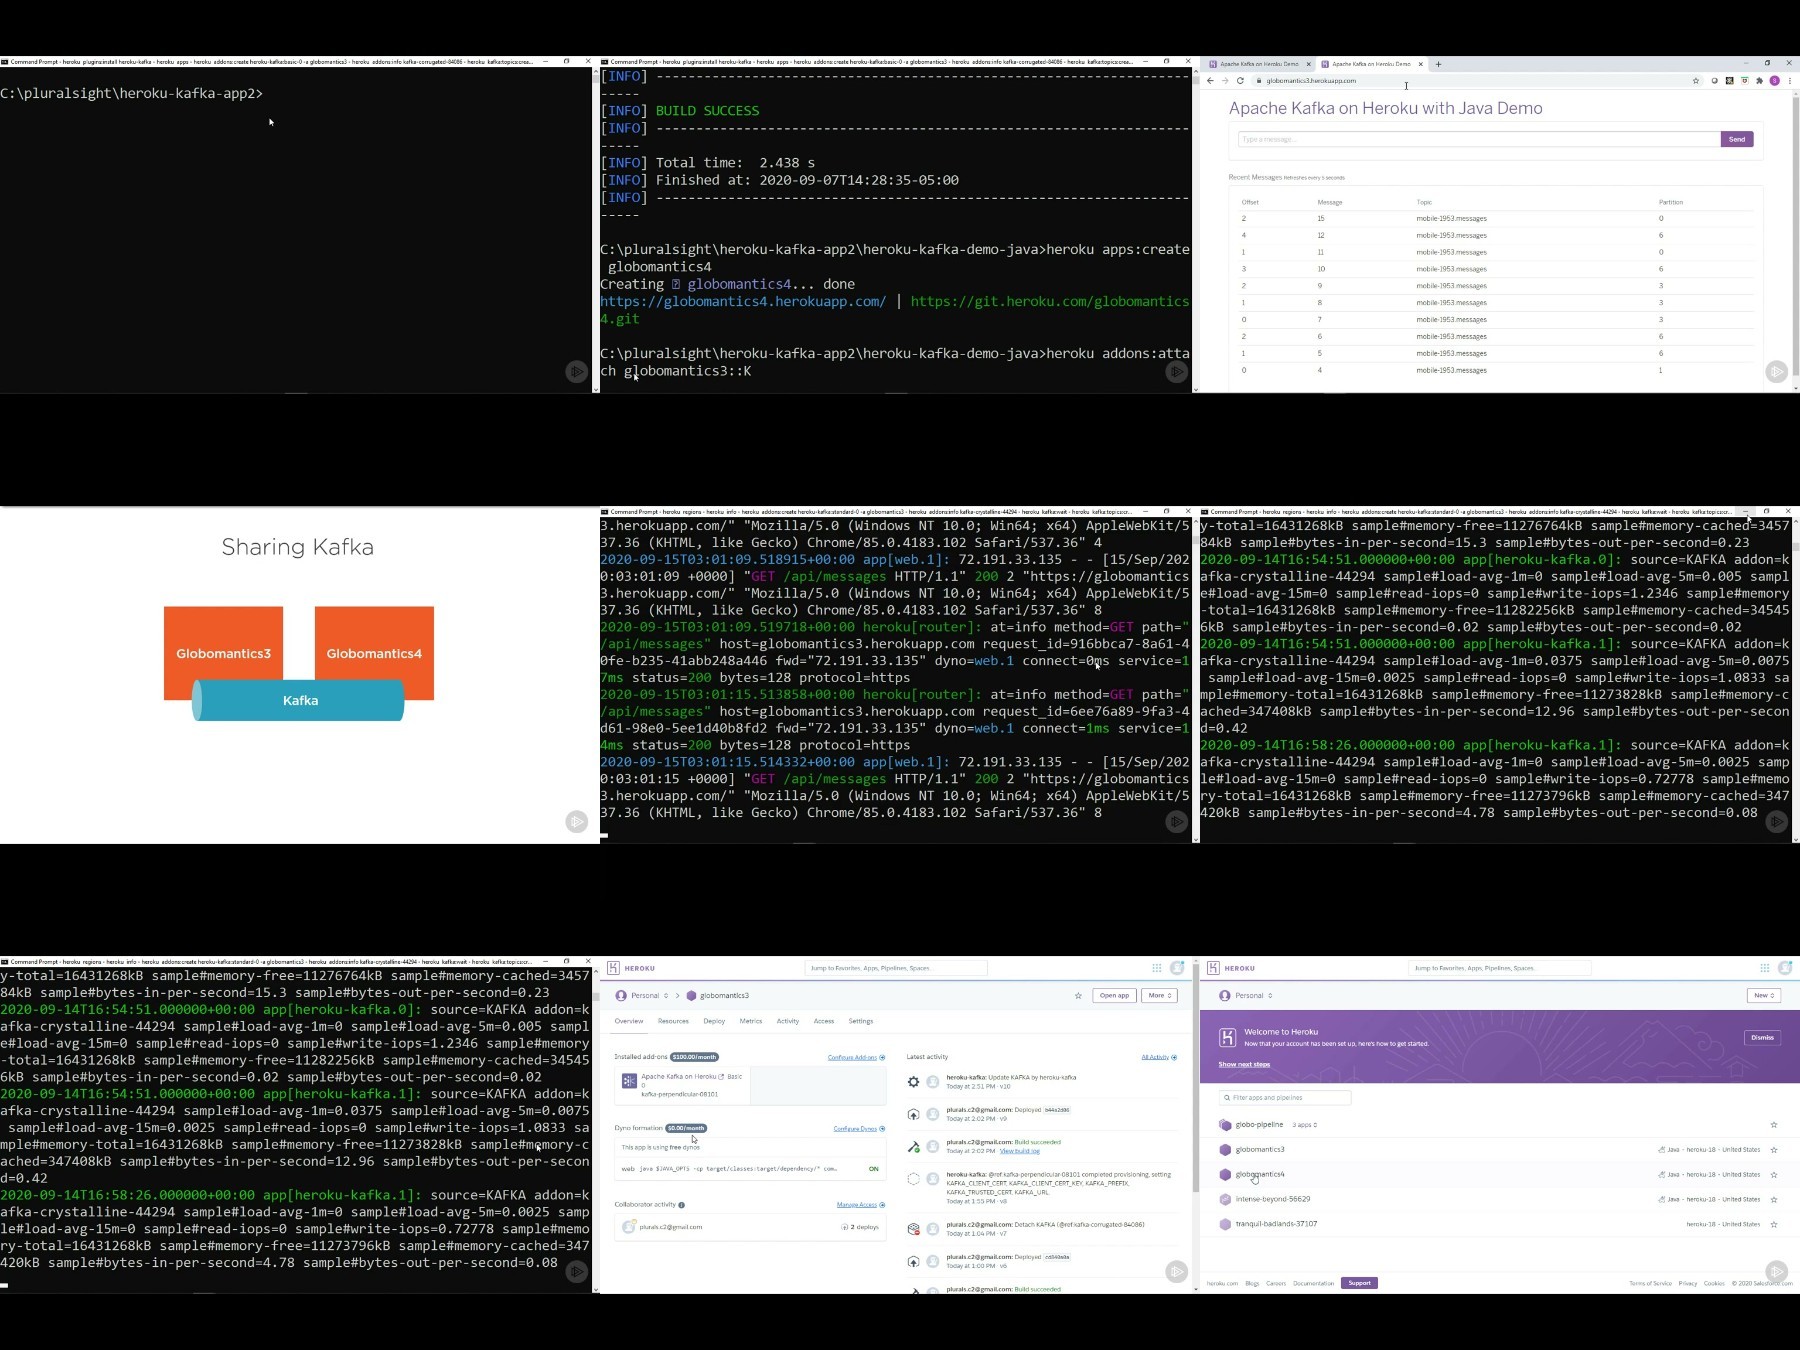Click the info icon beside Collaborator activity

click(681, 1205)
